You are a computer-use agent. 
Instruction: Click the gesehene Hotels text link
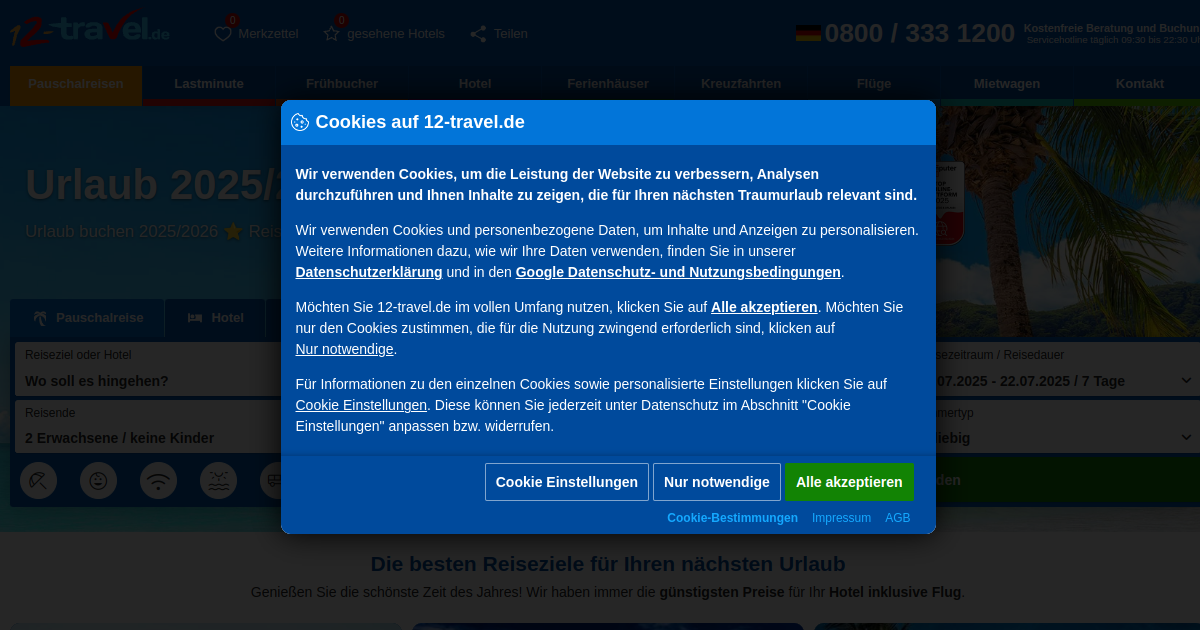396,34
